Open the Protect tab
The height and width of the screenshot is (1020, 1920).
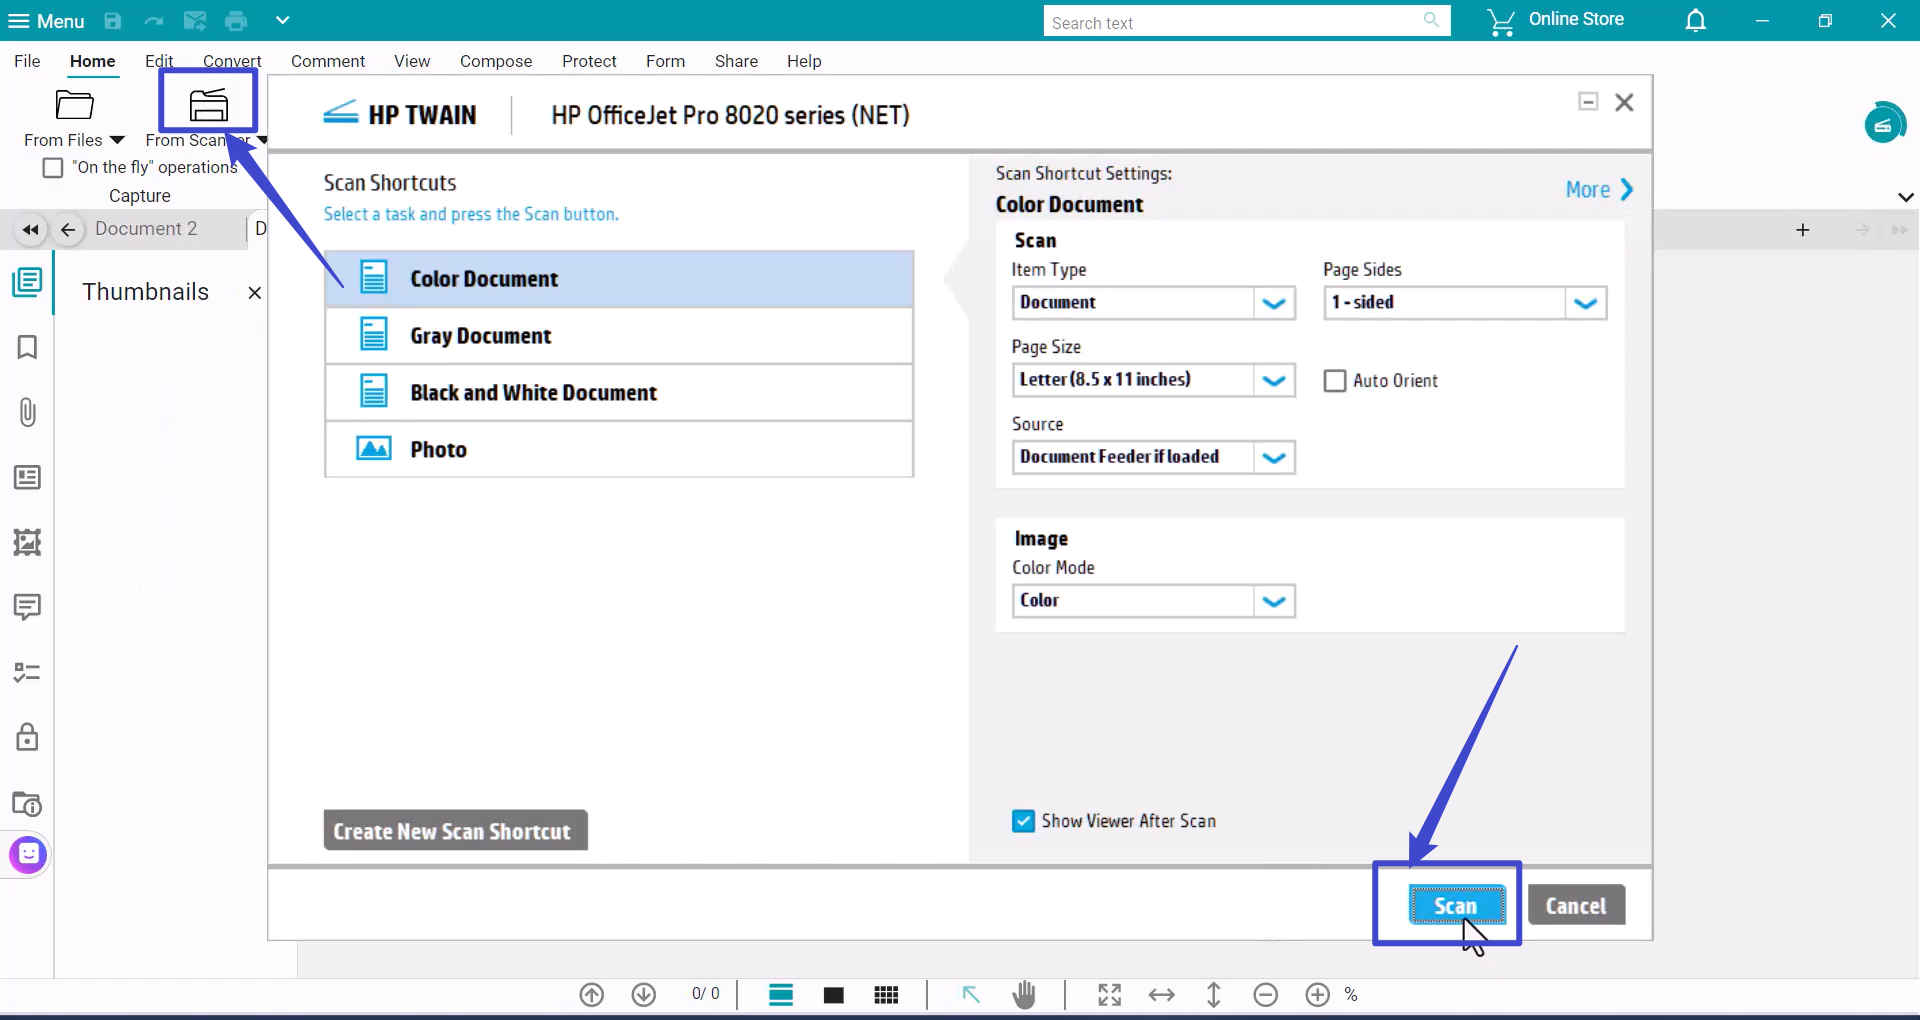(x=589, y=61)
